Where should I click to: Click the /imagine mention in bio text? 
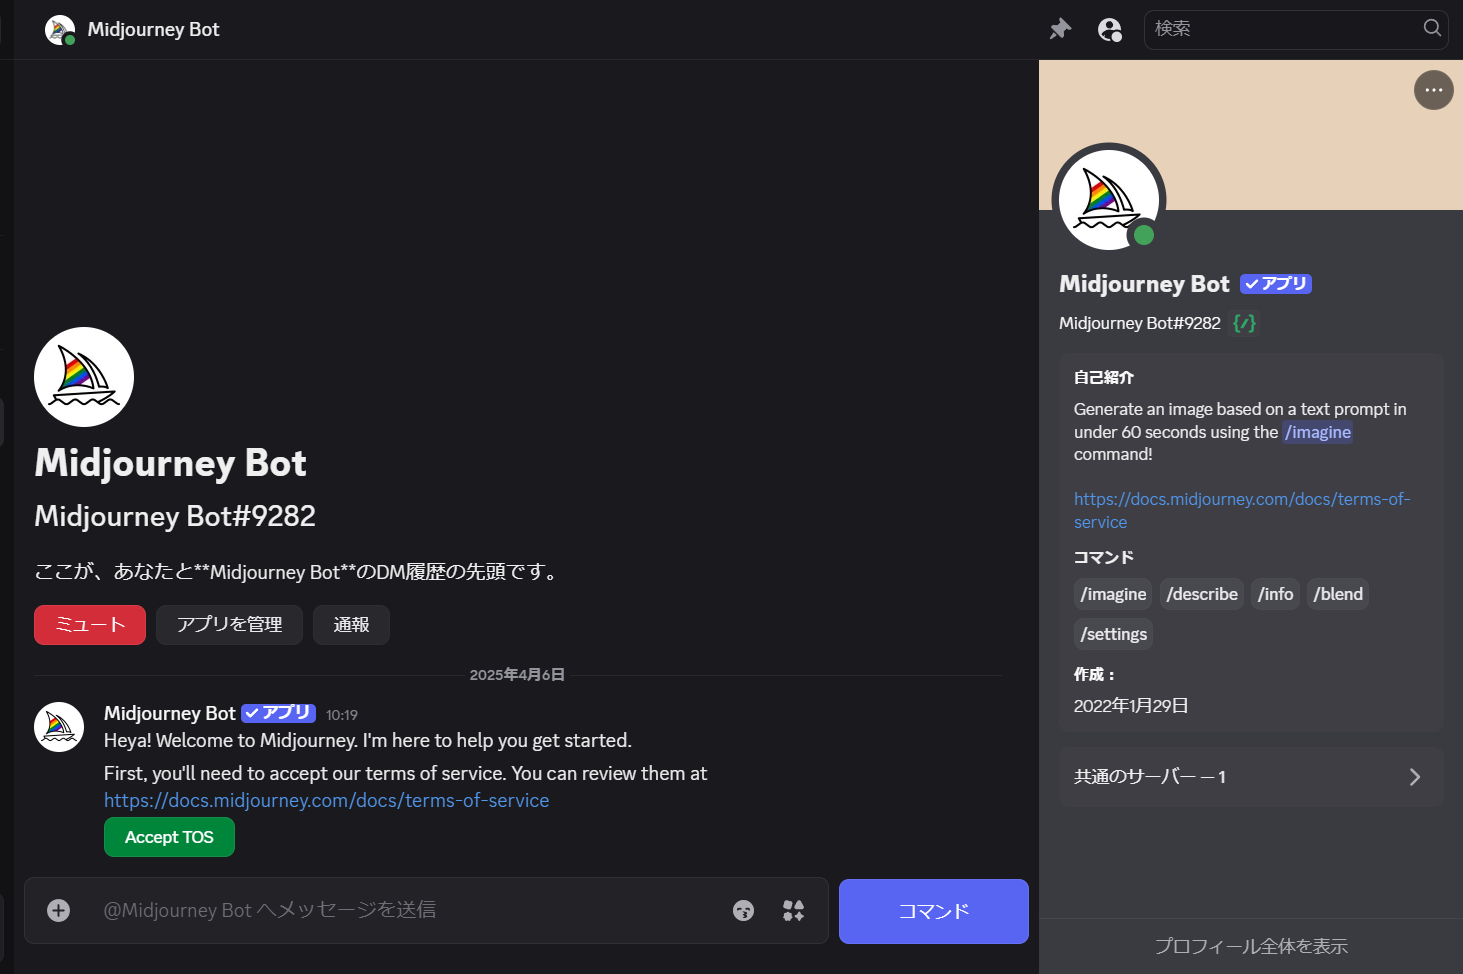coord(1318,432)
